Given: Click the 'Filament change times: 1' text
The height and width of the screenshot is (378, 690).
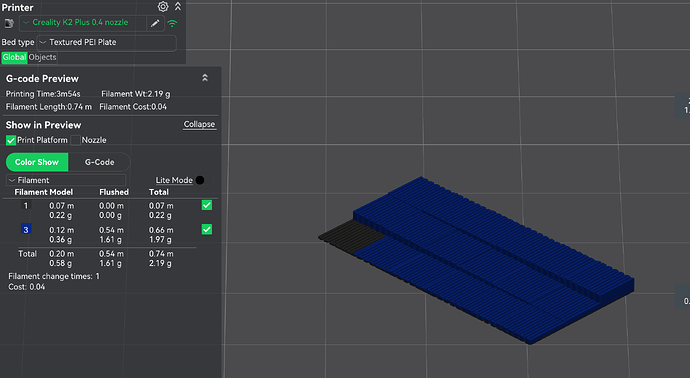Looking at the screenshot, I should (54, 276).
